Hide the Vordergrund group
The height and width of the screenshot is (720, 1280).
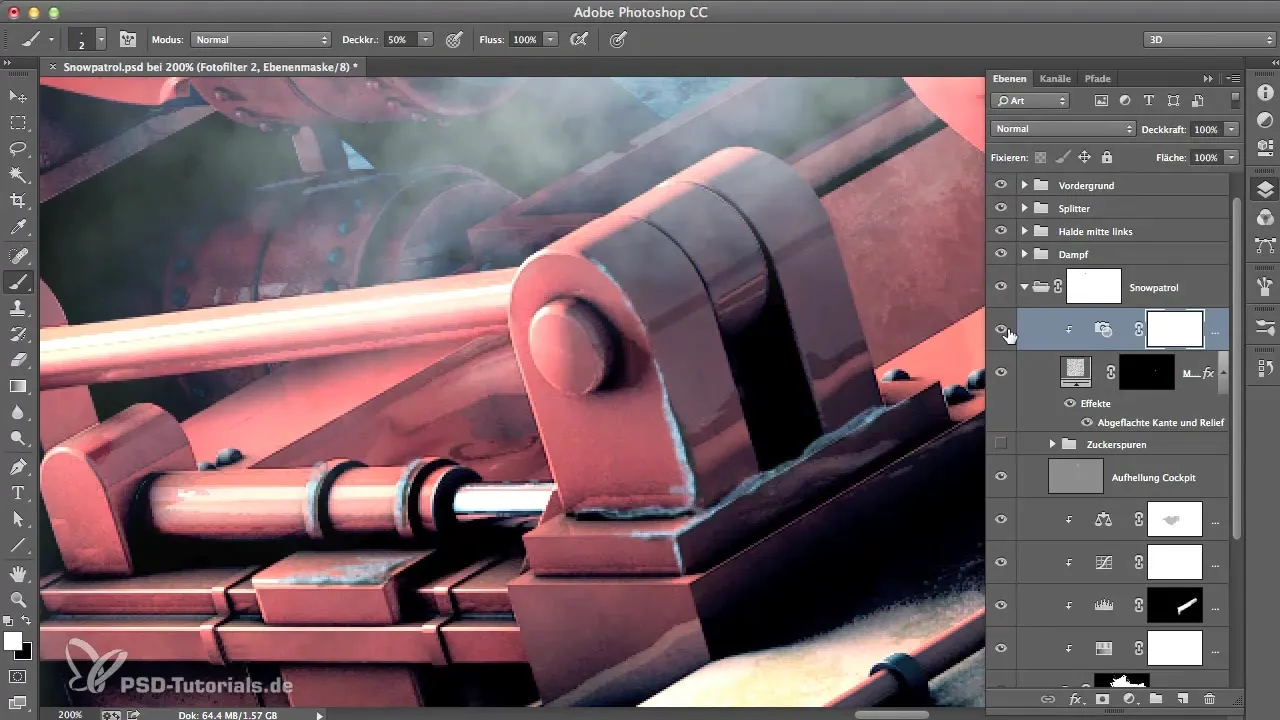[1001, 185]
